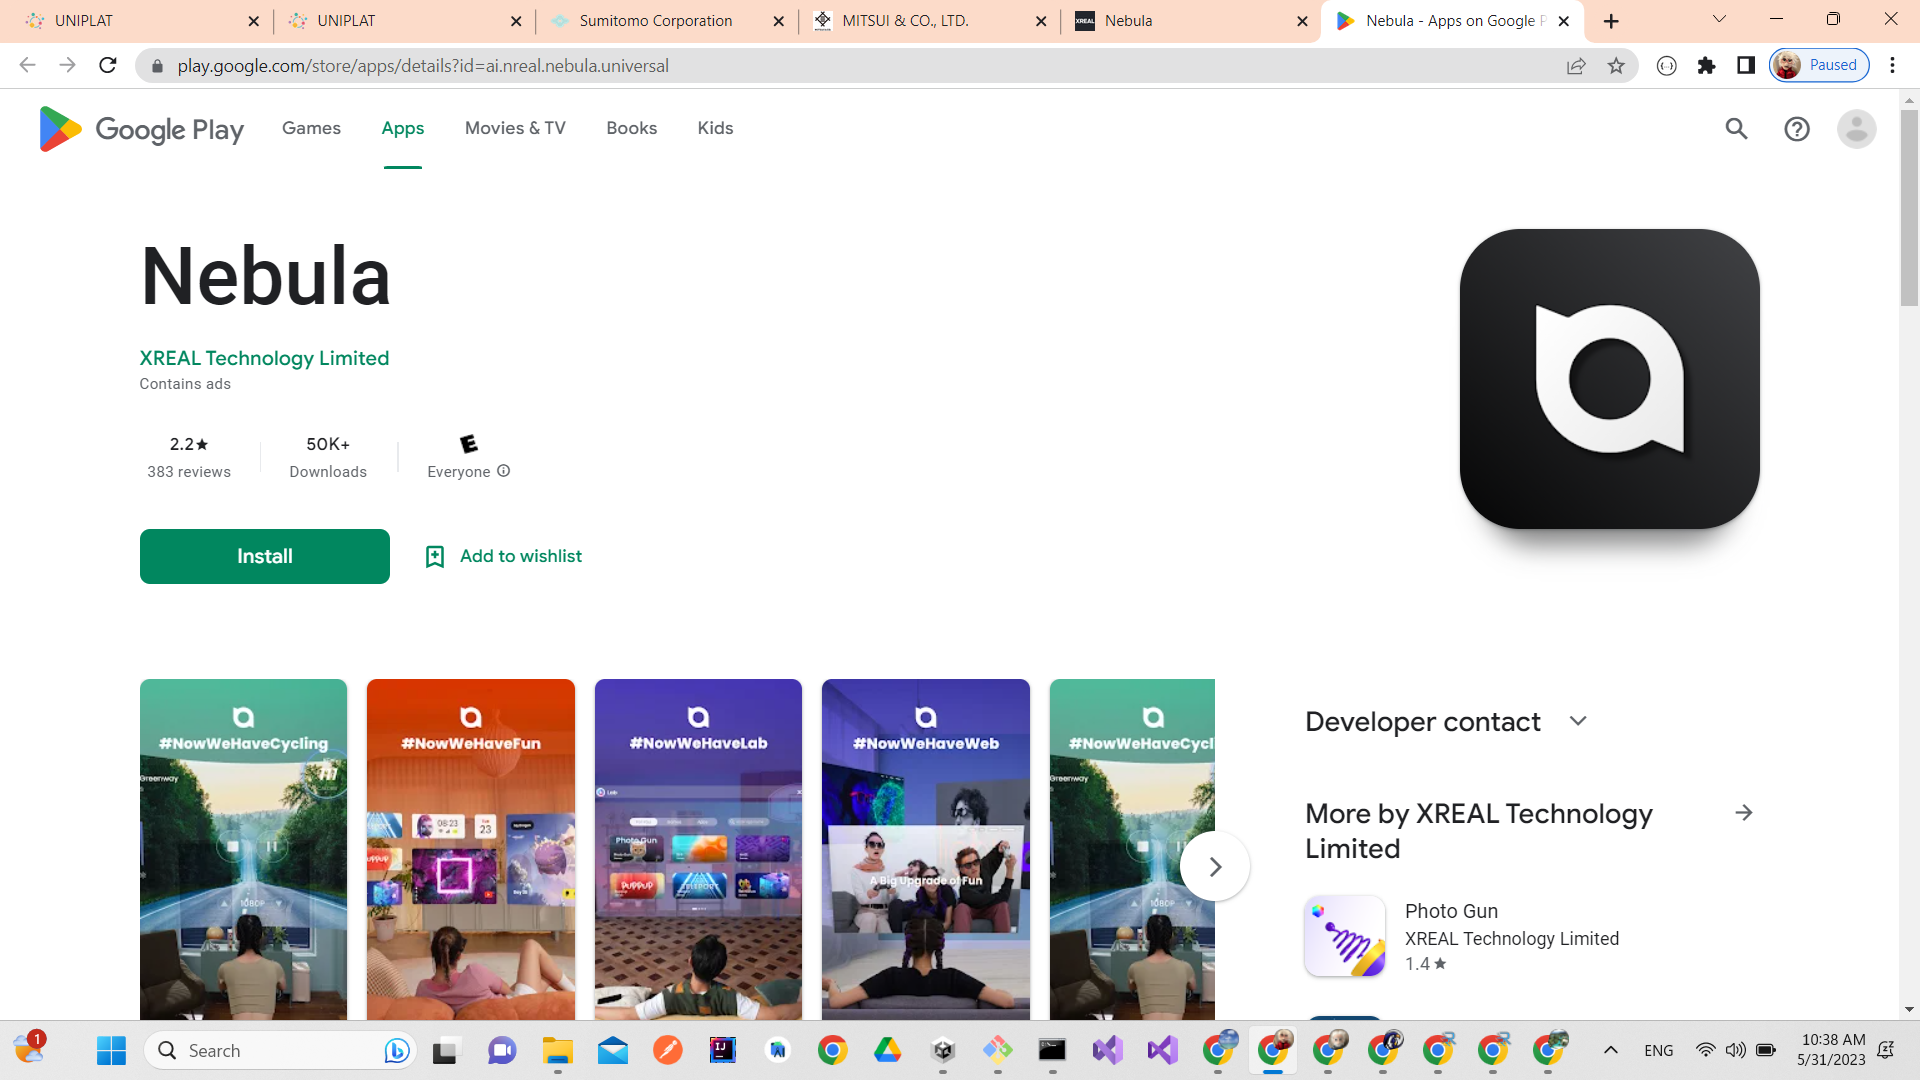Image resolution: width=1920 pixels, height=1080 pixels.
Task: Open the Google Play search
Action: 1737,128
